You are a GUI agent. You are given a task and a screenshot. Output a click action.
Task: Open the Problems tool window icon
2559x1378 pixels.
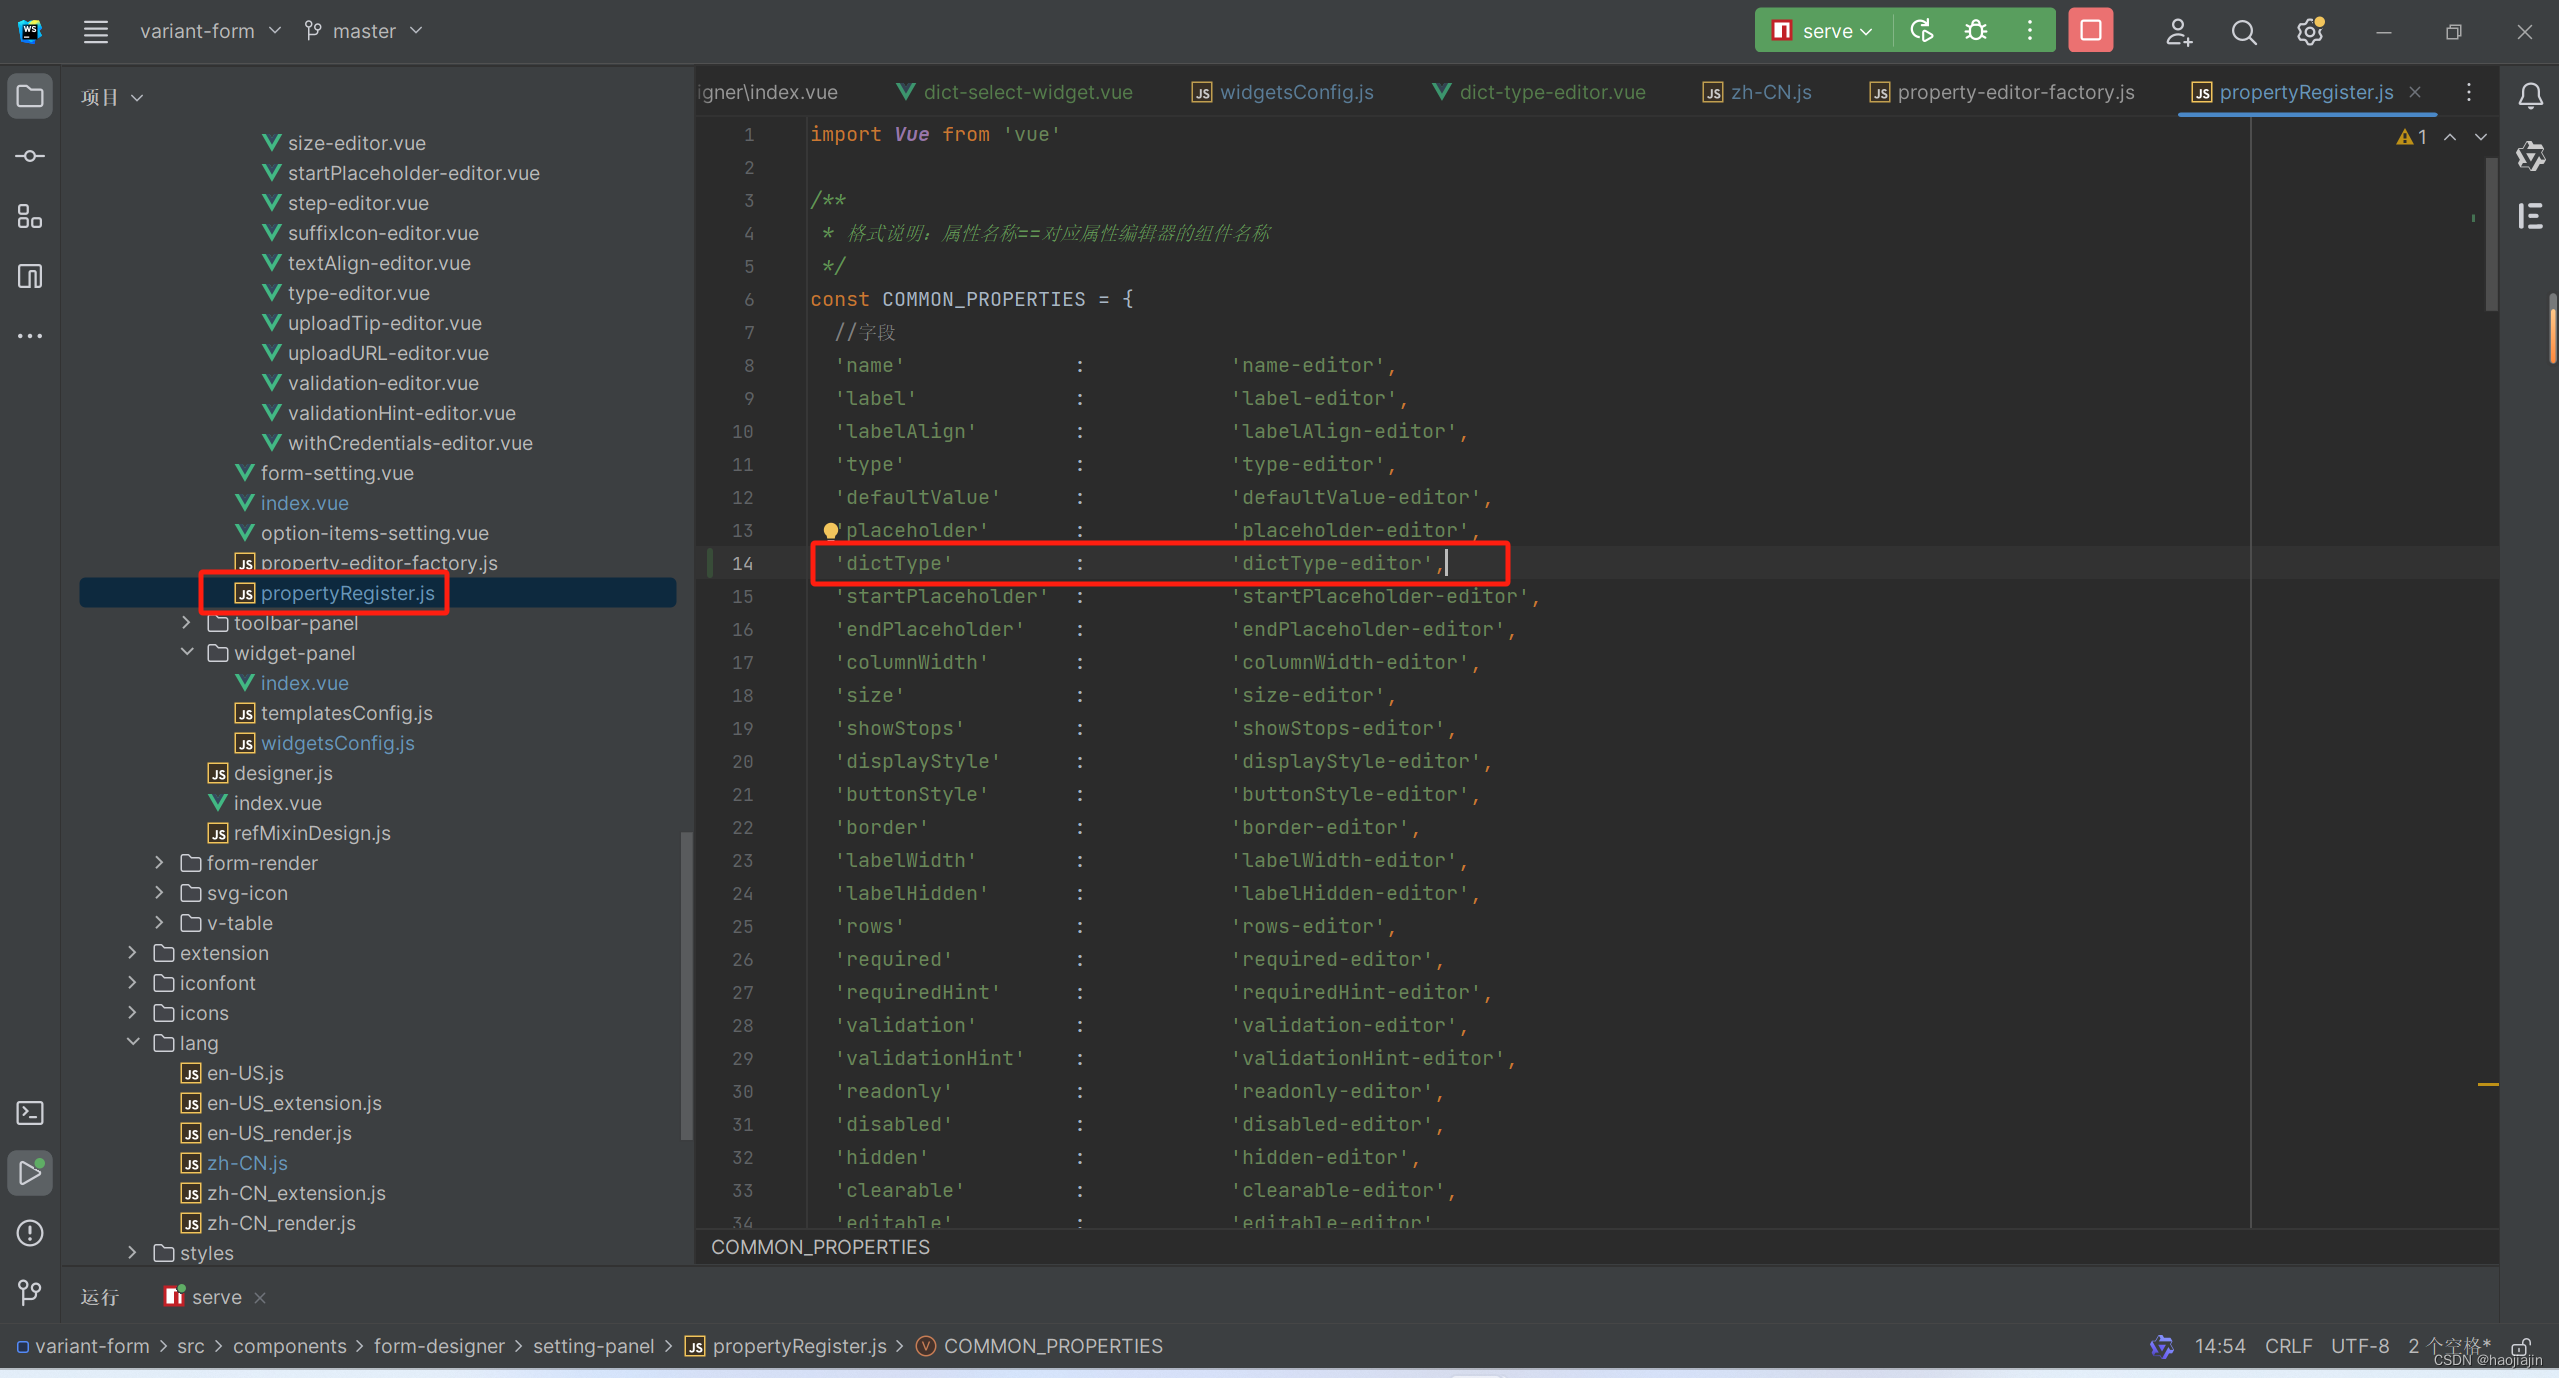(30, 1233)
